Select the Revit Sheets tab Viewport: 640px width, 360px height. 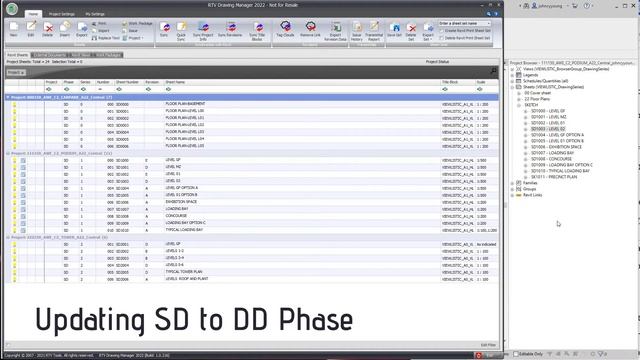(x=18, y=55)
